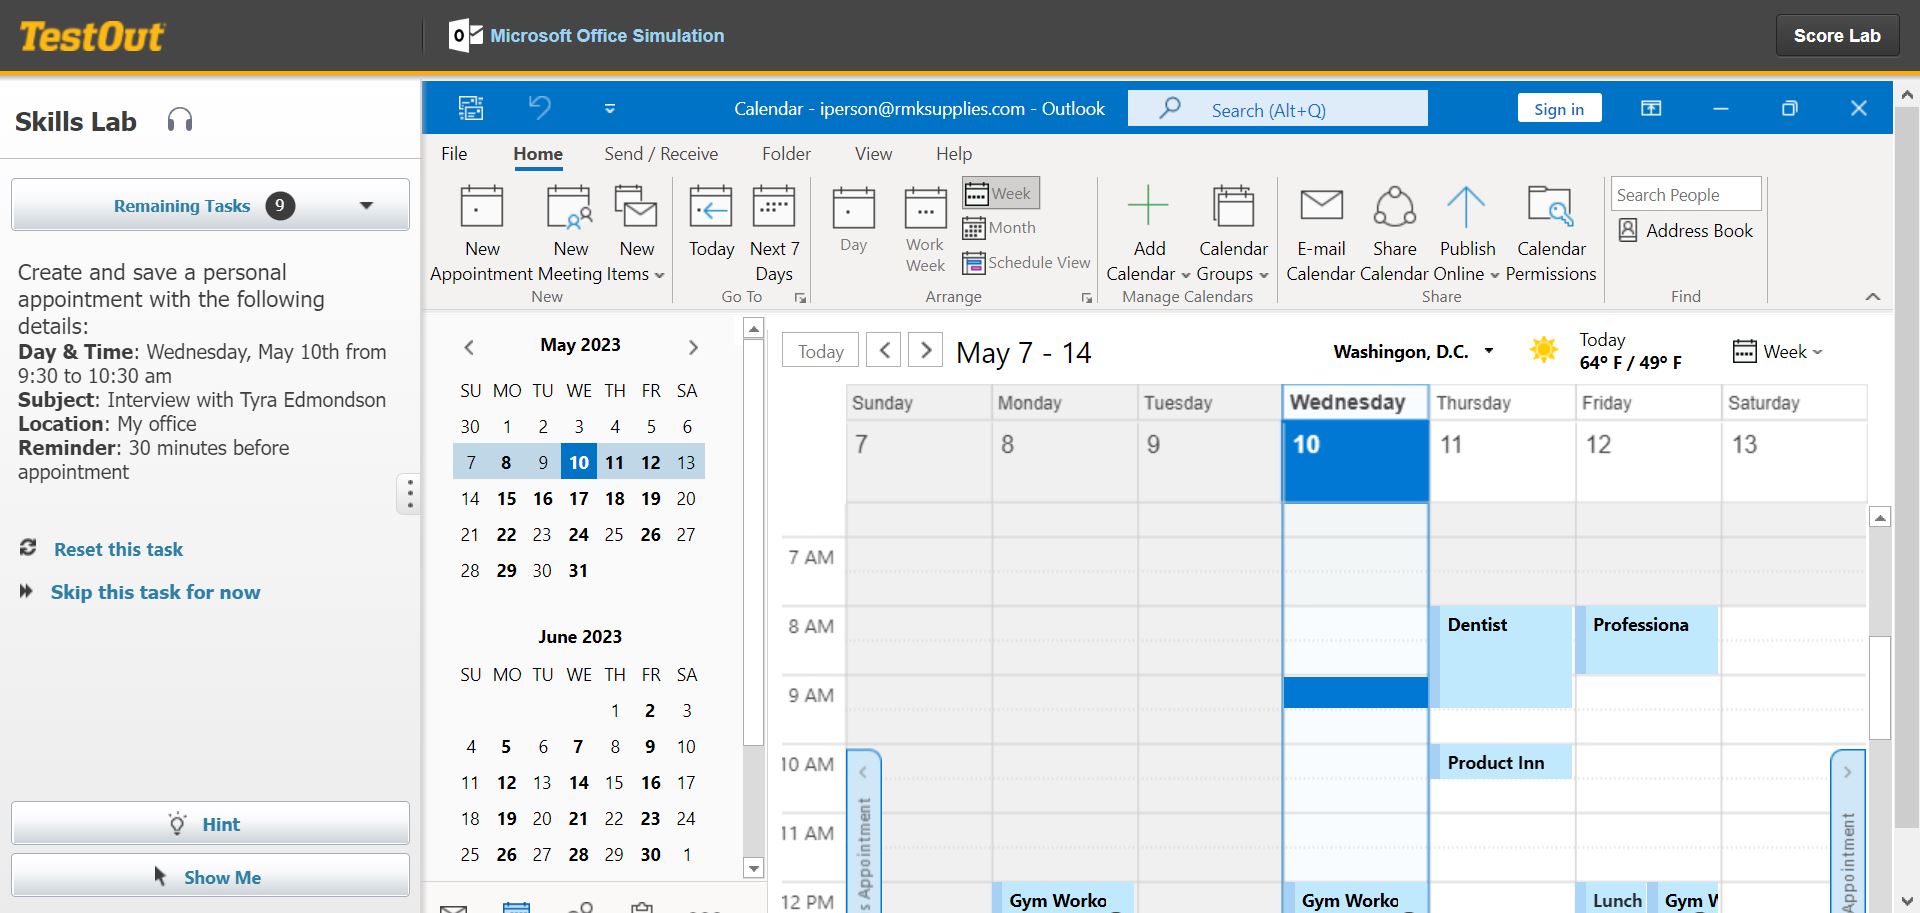Switch to Schedule View
Screen dimensions: 1920x913
pyautogui.click(x=1027, y=262)
